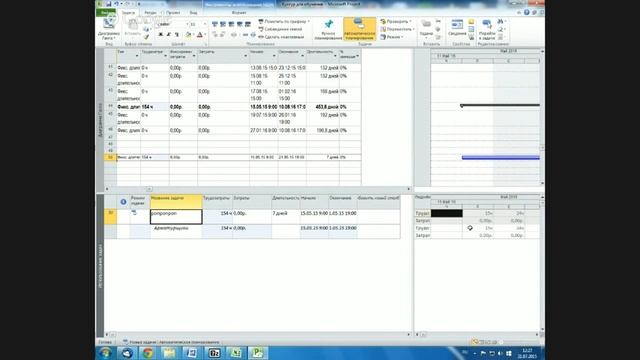Open the font name combo box
The height and width of the screenshot is (360, 640).
pos(172,24)
